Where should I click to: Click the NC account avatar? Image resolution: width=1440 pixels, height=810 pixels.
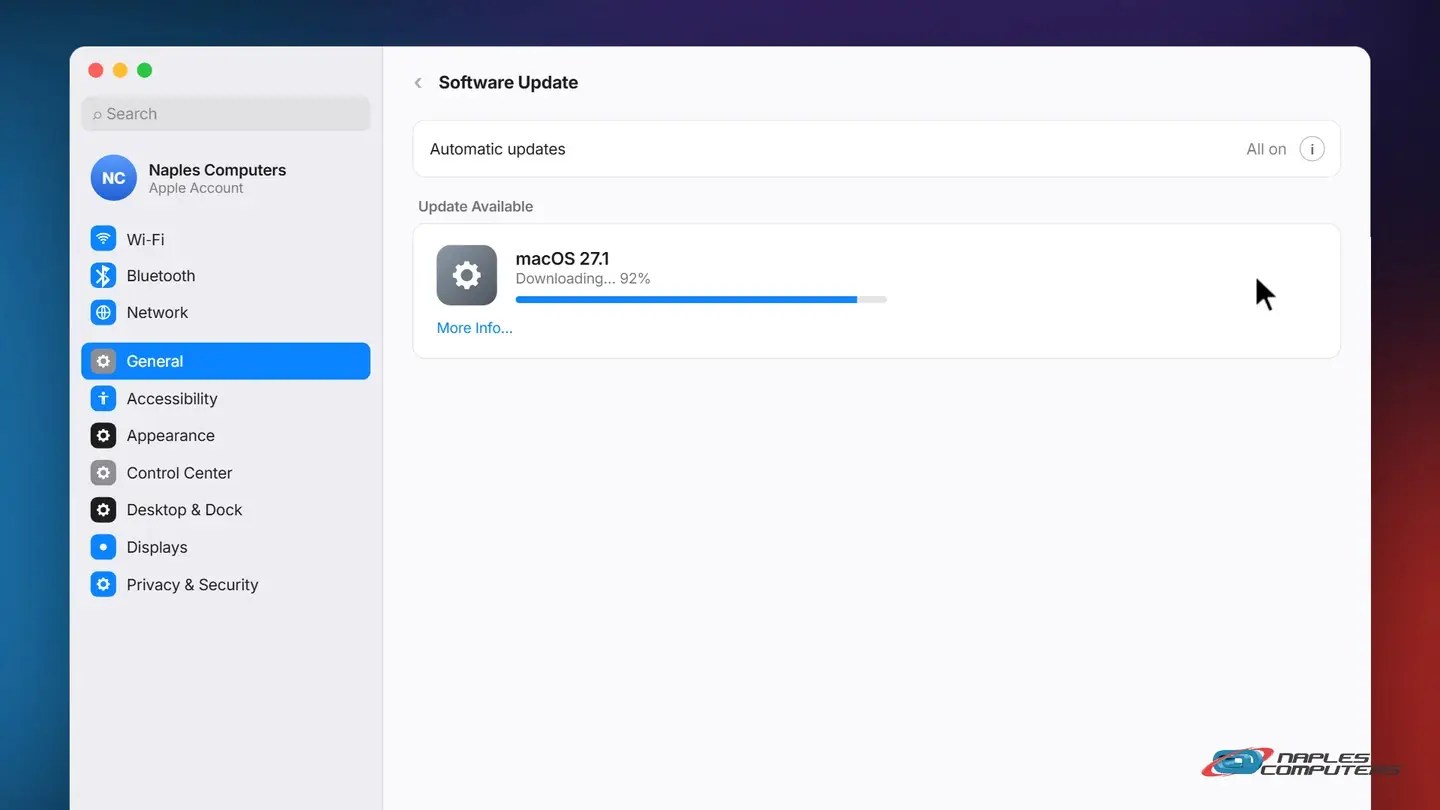tap(113, 178)
